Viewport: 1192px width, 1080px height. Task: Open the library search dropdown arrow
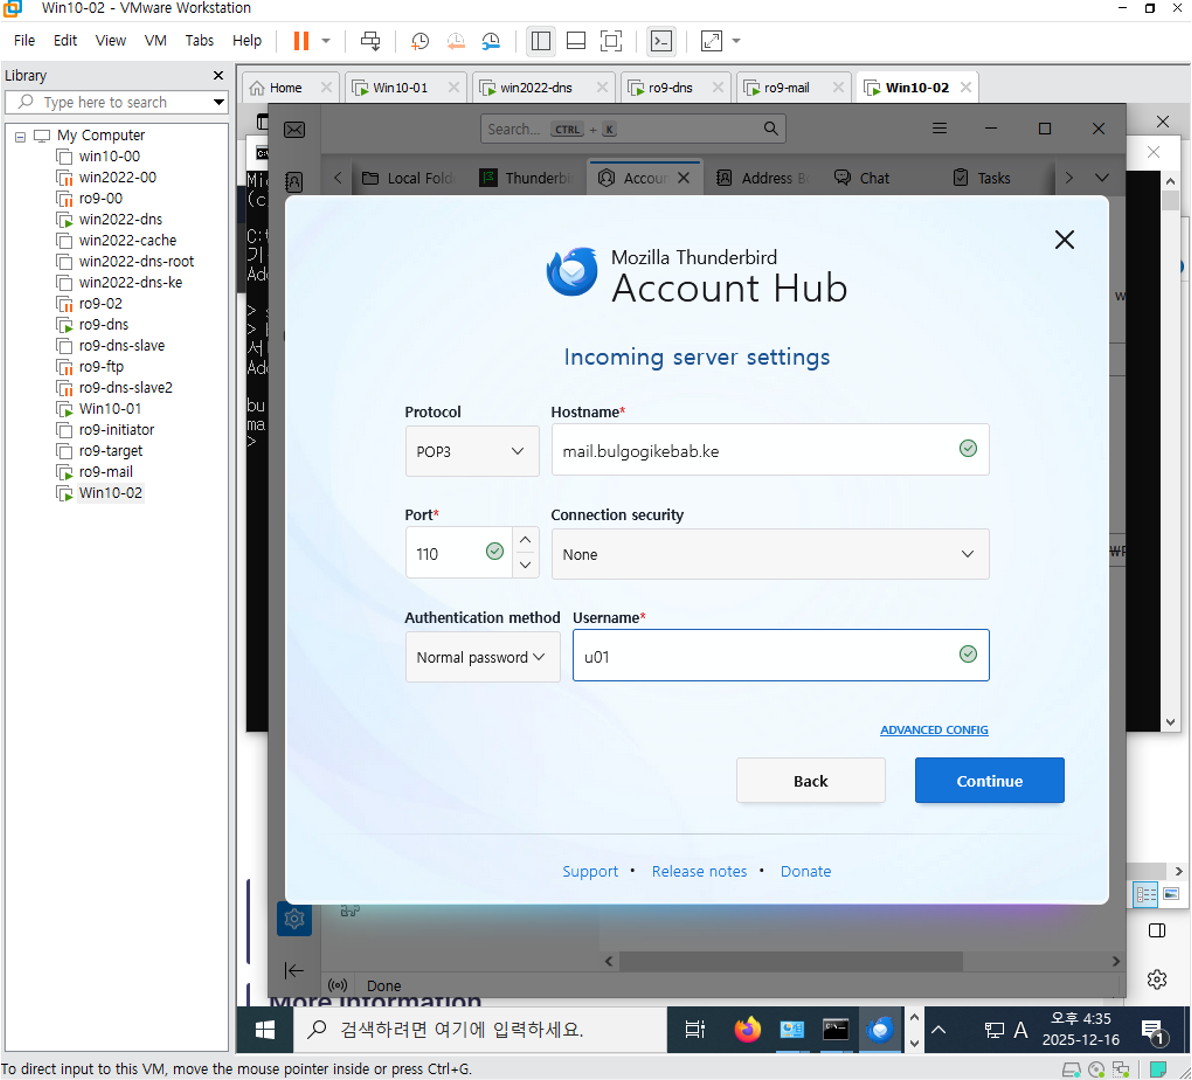(219, 102)
